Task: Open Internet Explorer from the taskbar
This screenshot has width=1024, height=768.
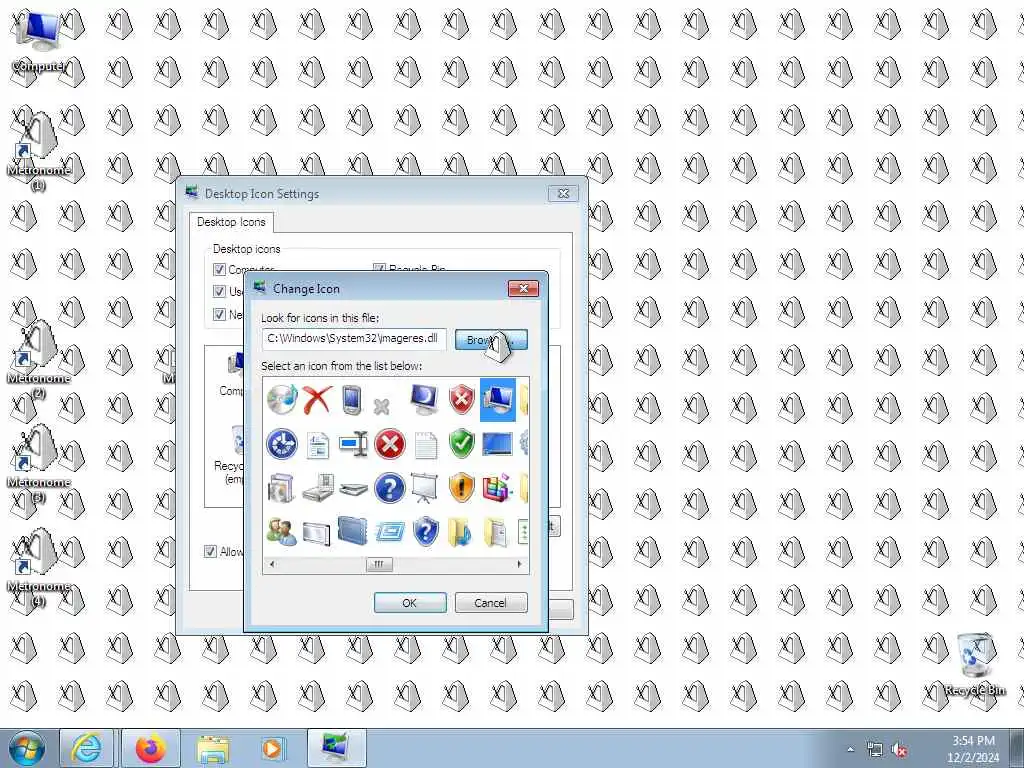Action: pos(87,748)
